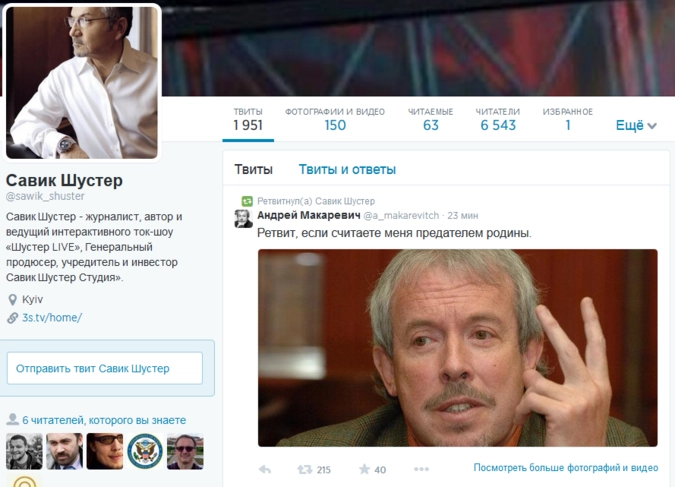The width and height of the screenshot is (675, 487).
Task: Open the Фотографии и видео tab
Action: tap(335, 119)
